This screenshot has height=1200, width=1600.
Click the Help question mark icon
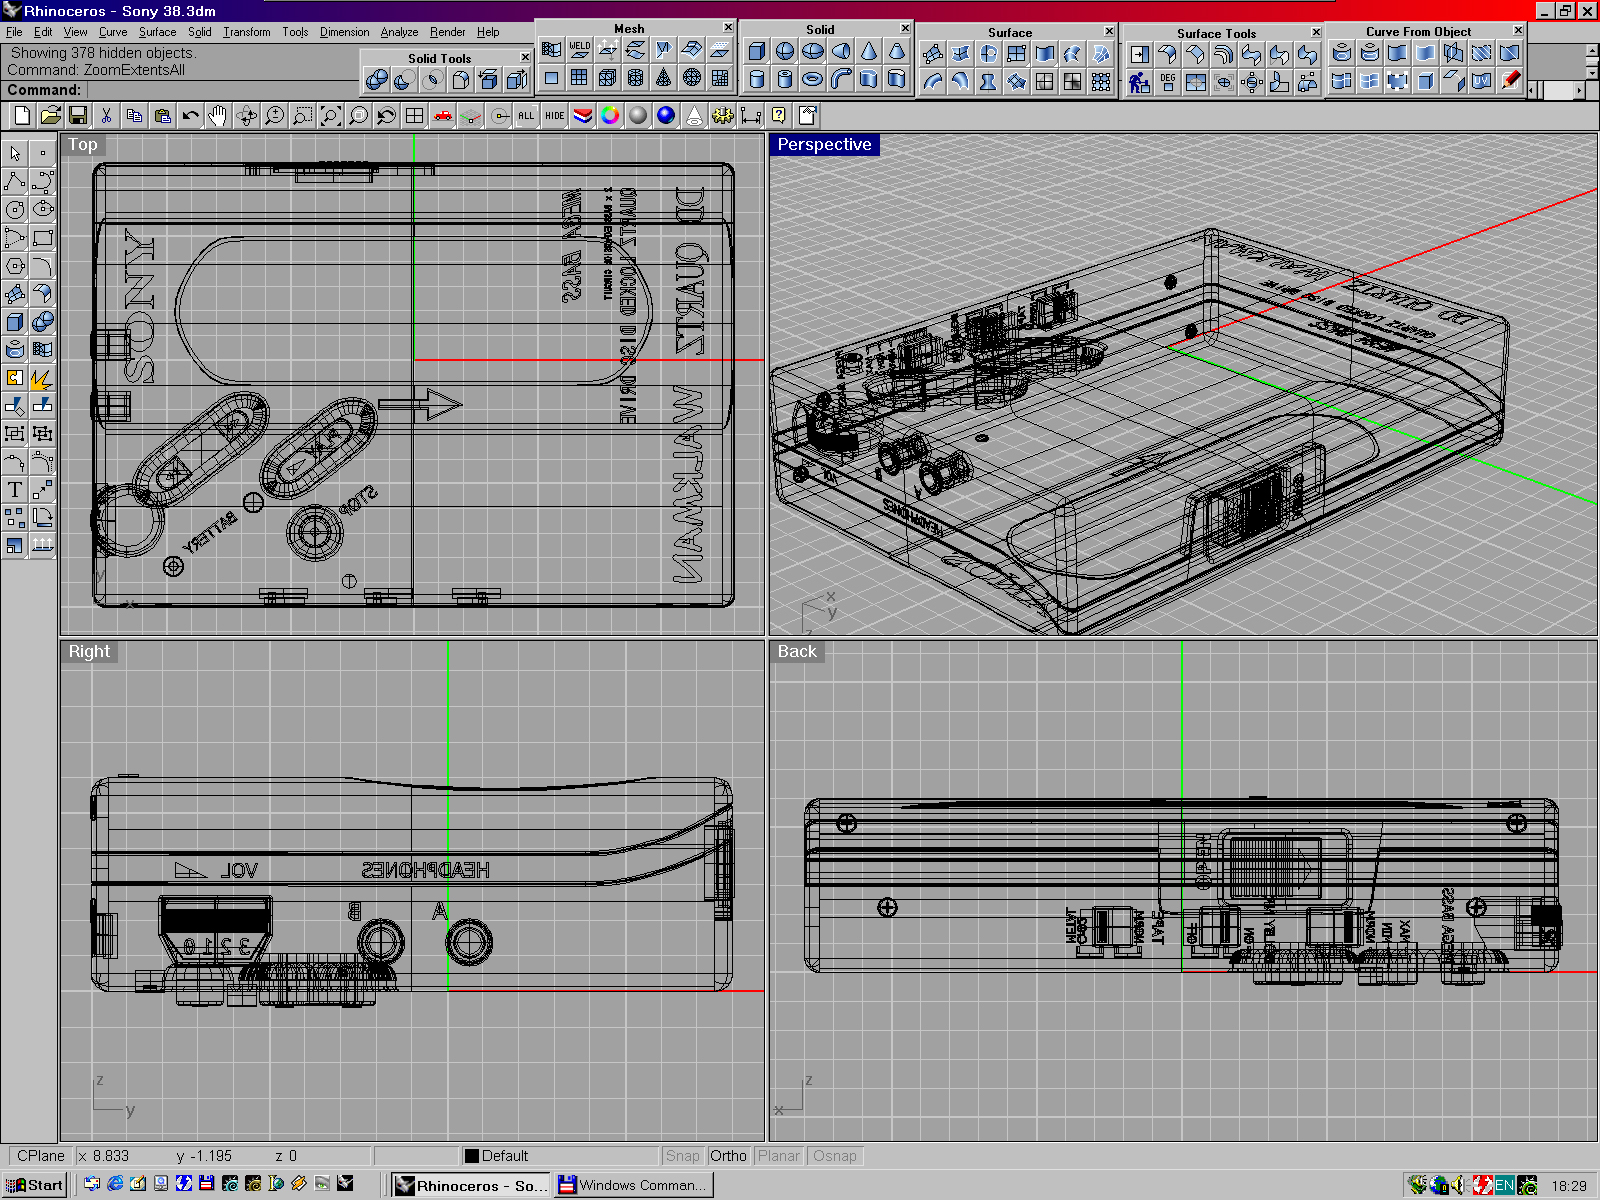click(x=778, y=116)
